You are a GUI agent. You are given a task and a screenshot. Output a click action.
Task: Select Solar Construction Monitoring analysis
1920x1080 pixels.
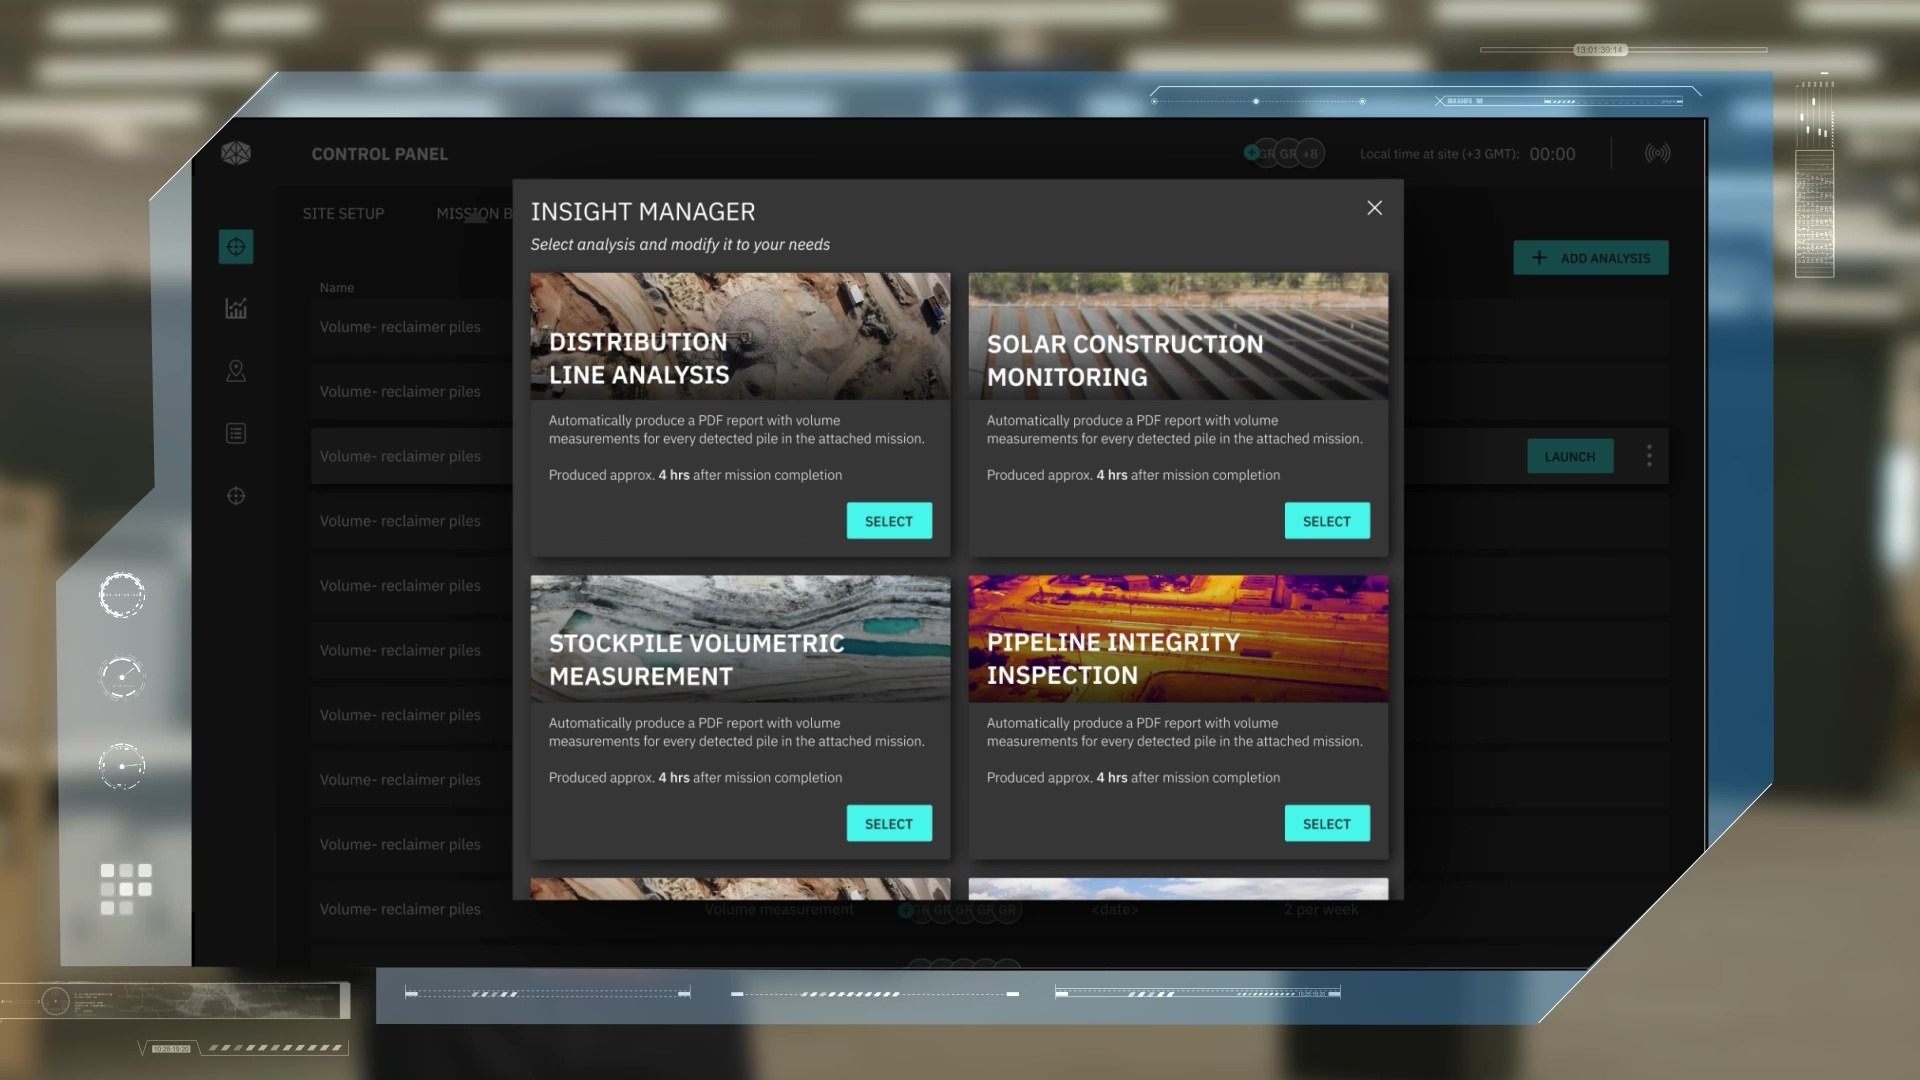pyautogui.click(x=1326, y=521)
